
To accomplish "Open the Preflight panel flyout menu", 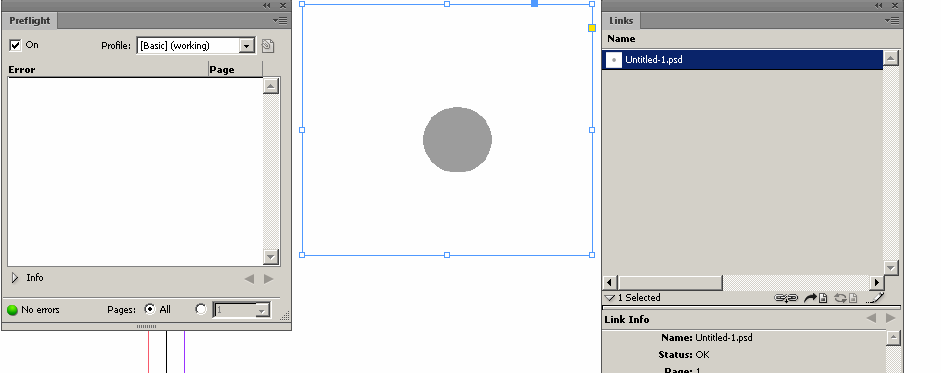I will [x=280, y=20].
